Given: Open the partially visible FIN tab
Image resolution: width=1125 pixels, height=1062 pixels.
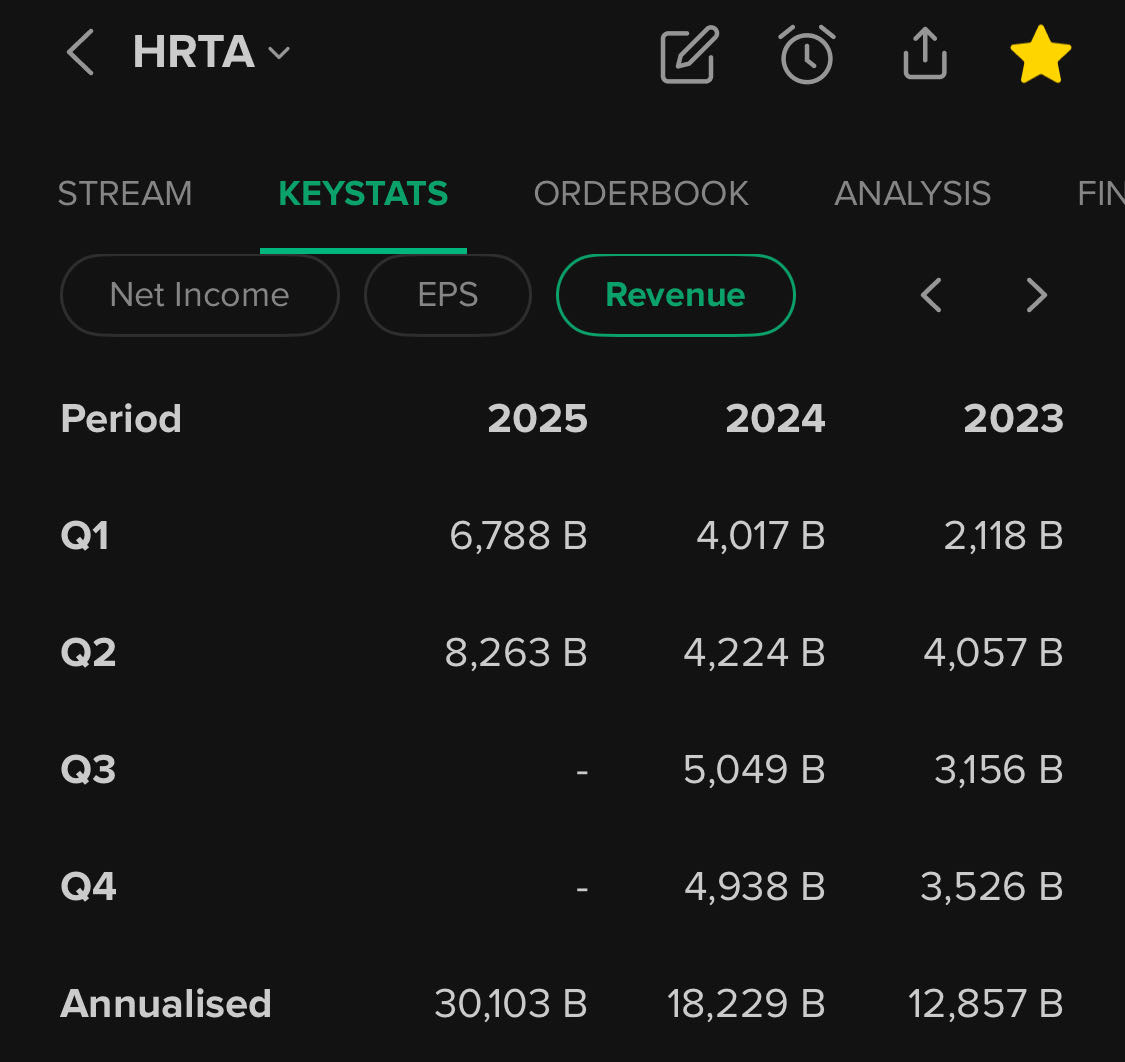Looking at the screenshot, I should pyautogui.click(x=1100, y=193).
